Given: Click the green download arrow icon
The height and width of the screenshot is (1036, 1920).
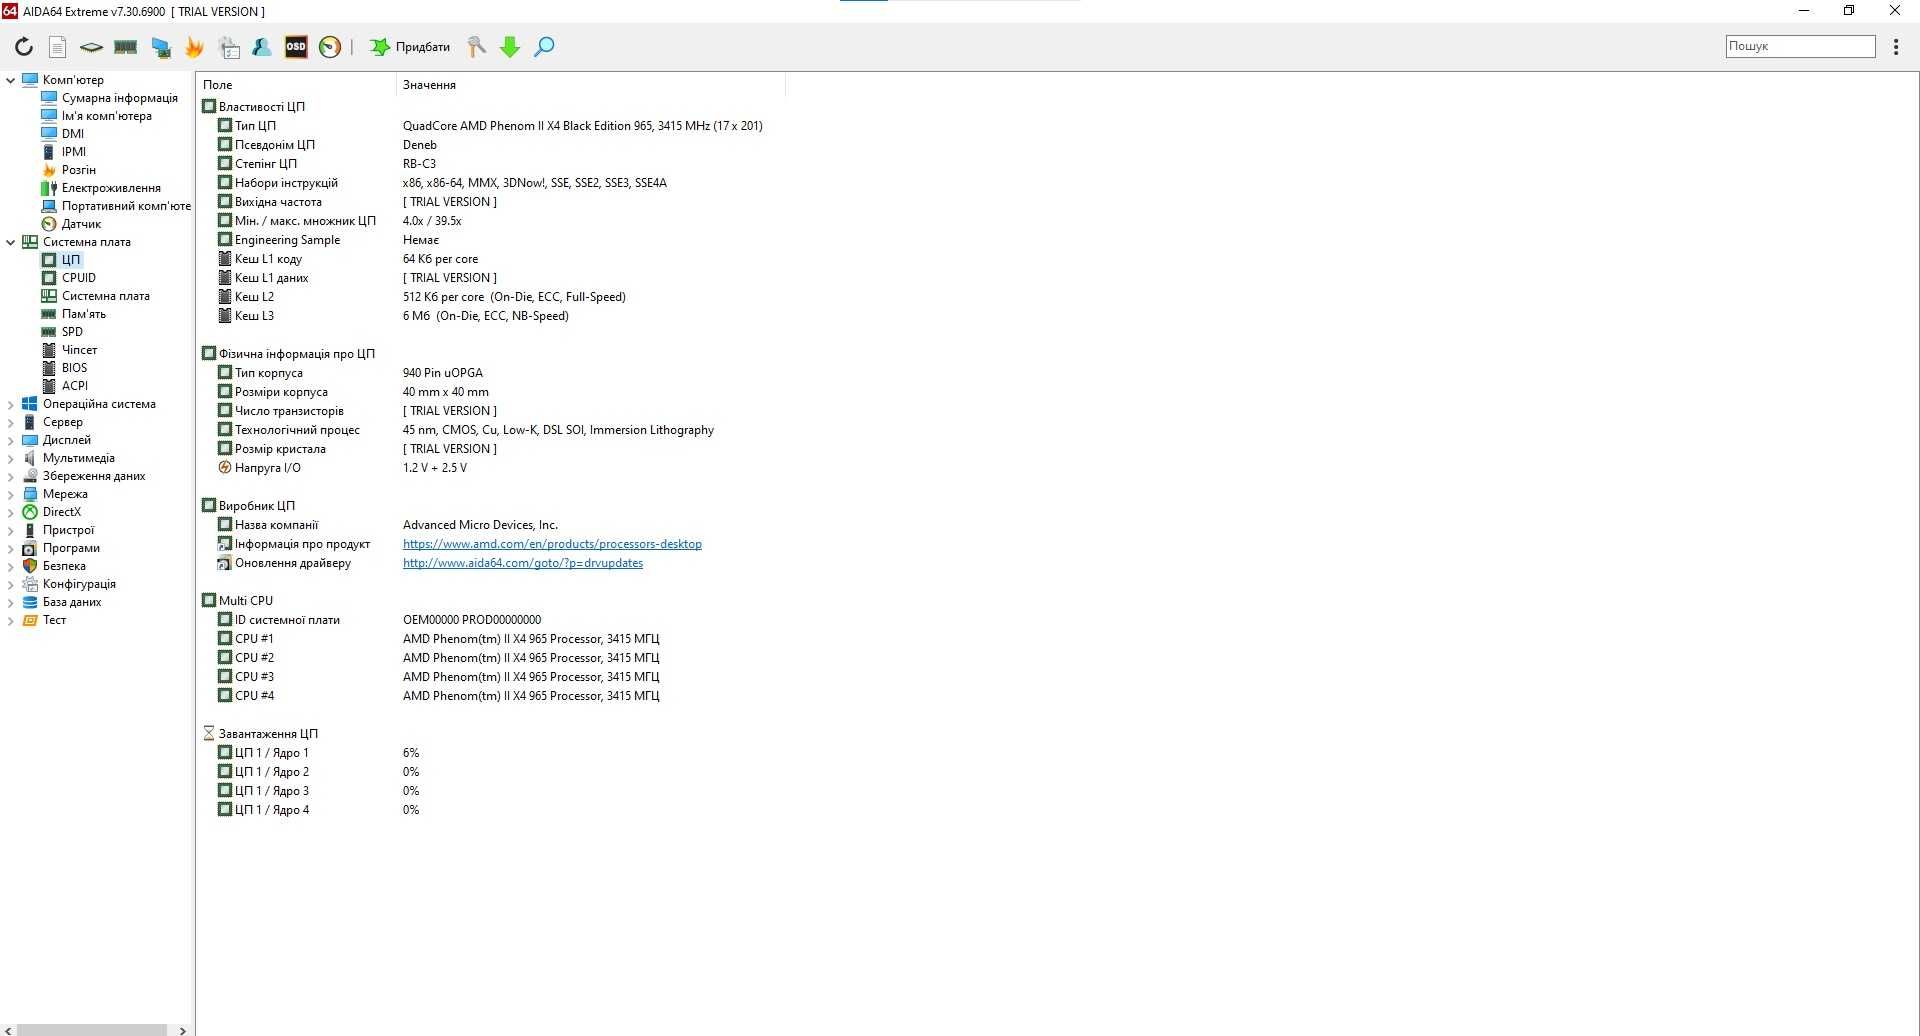Looking at the screenshot, I should [510, 46].
